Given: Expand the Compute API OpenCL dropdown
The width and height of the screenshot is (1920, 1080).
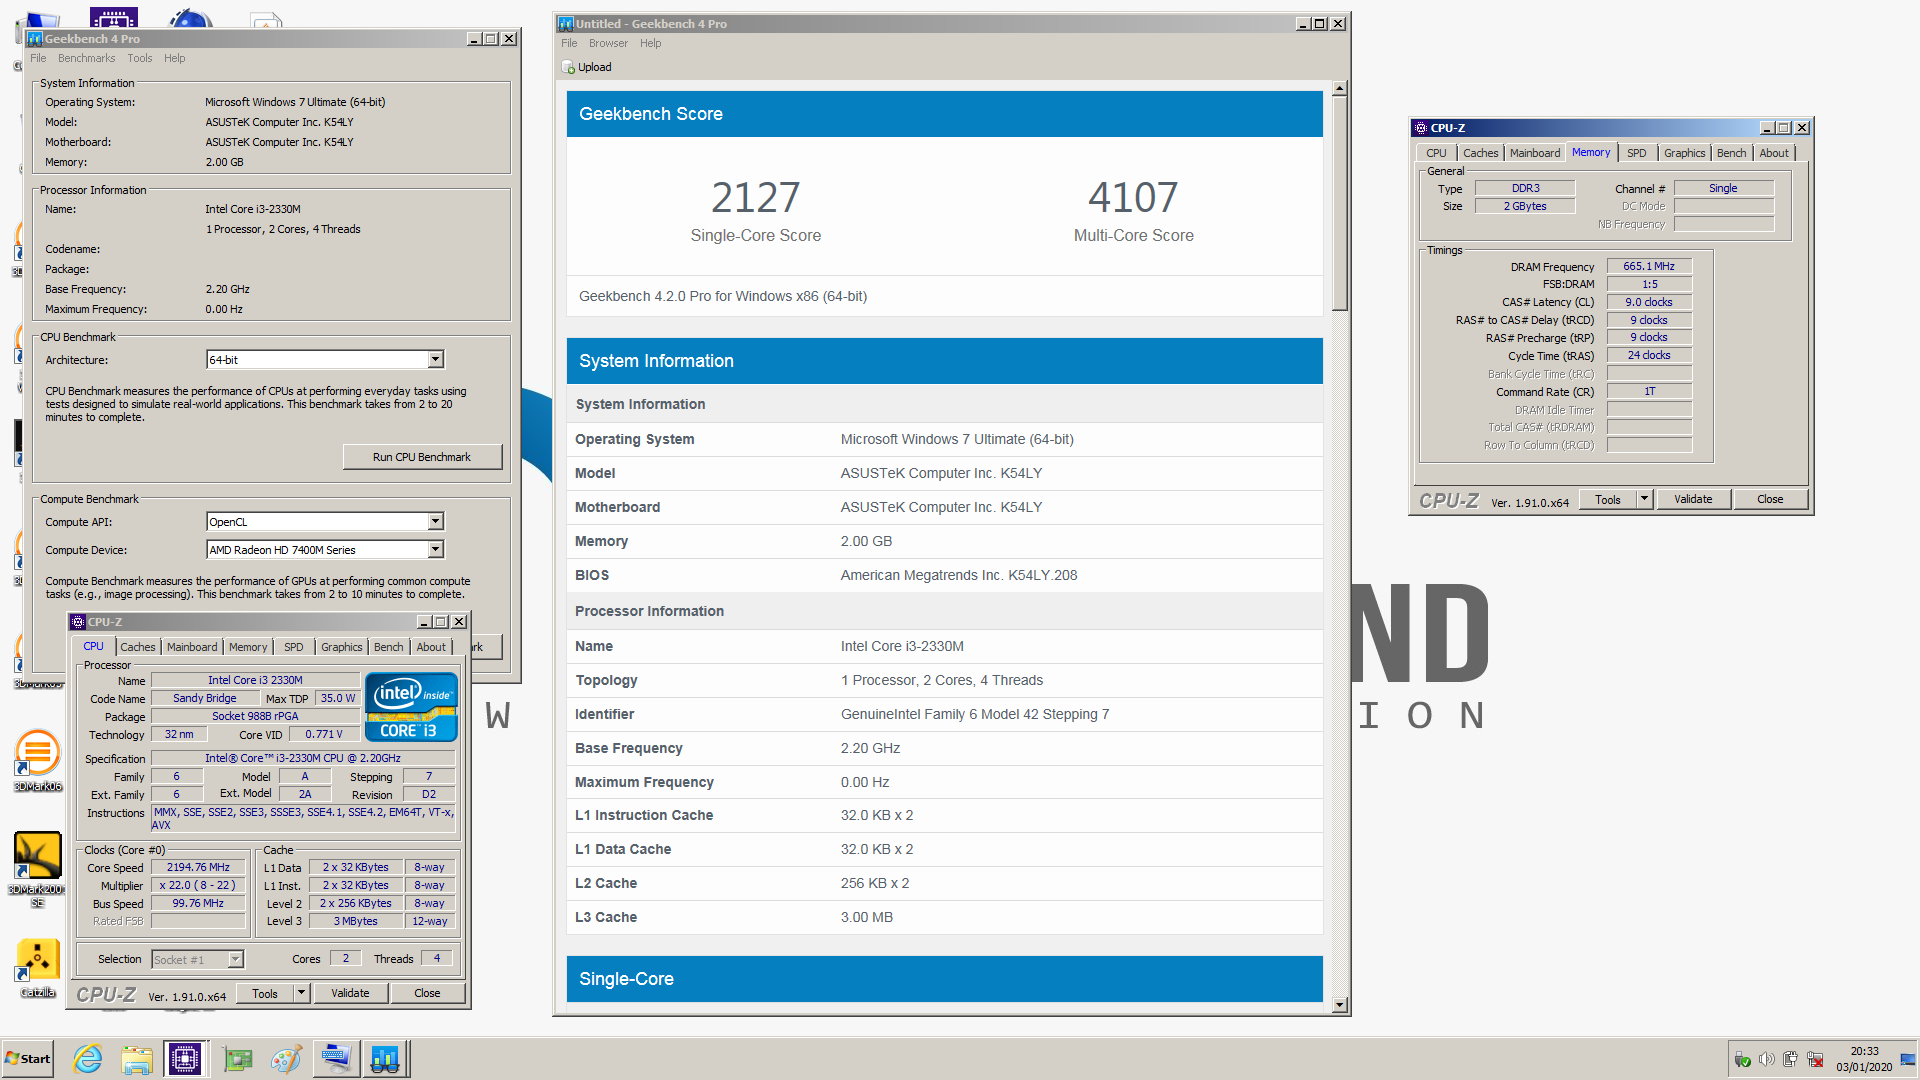Looking at the screenshot, I should pyautogui.click(x=435, y=522).
